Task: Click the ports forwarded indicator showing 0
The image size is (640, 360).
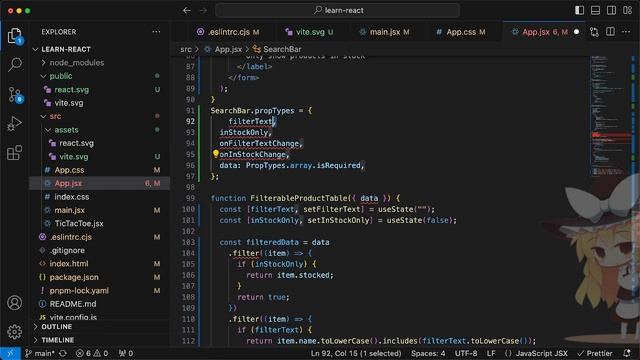Action: [126, 353]
